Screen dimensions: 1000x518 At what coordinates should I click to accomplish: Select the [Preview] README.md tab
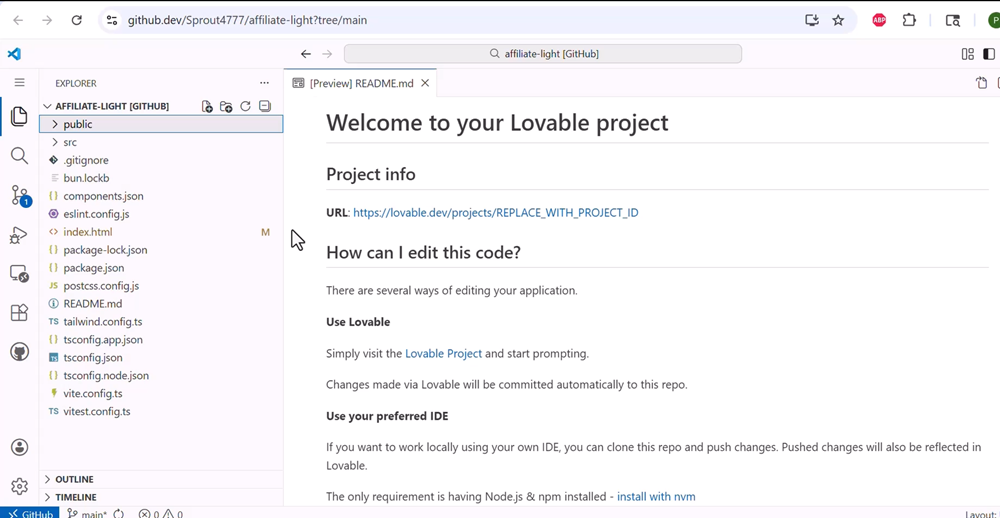[361, 84]
